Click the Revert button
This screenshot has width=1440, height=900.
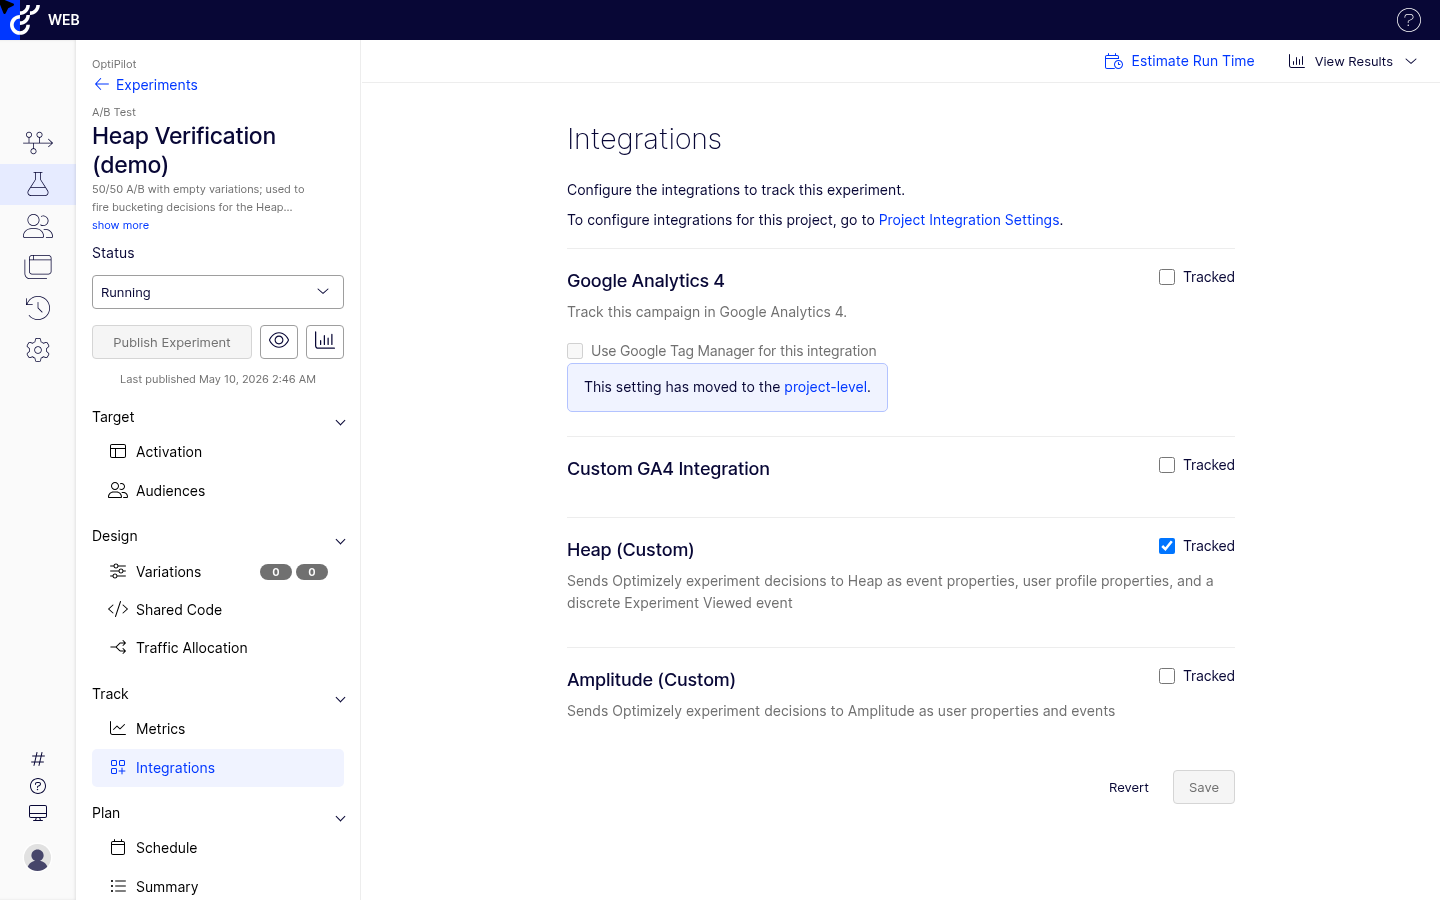(1129, 787)
